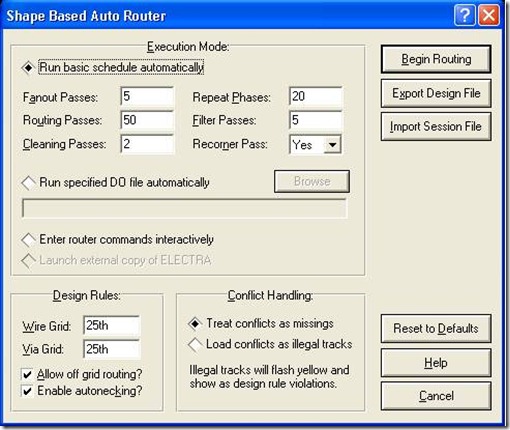Open the Recorner Pass dropdown arrow
The image size is (510, 430).
point(332,145)
